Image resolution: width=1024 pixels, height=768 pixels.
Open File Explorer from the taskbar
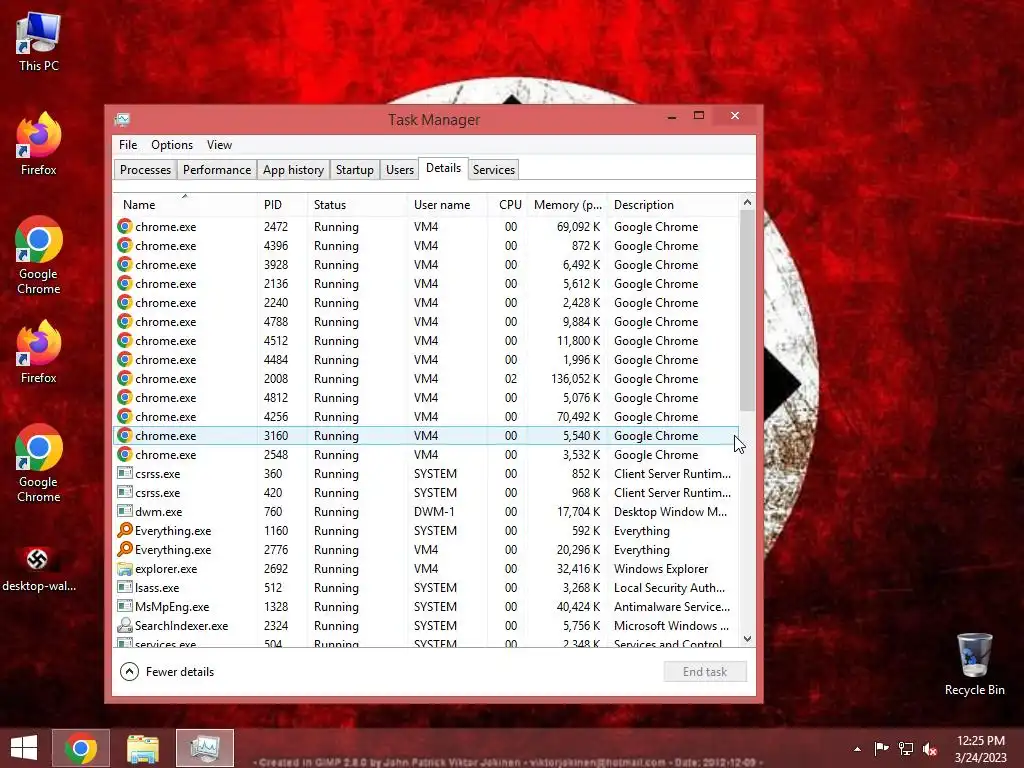click(142, 748)
